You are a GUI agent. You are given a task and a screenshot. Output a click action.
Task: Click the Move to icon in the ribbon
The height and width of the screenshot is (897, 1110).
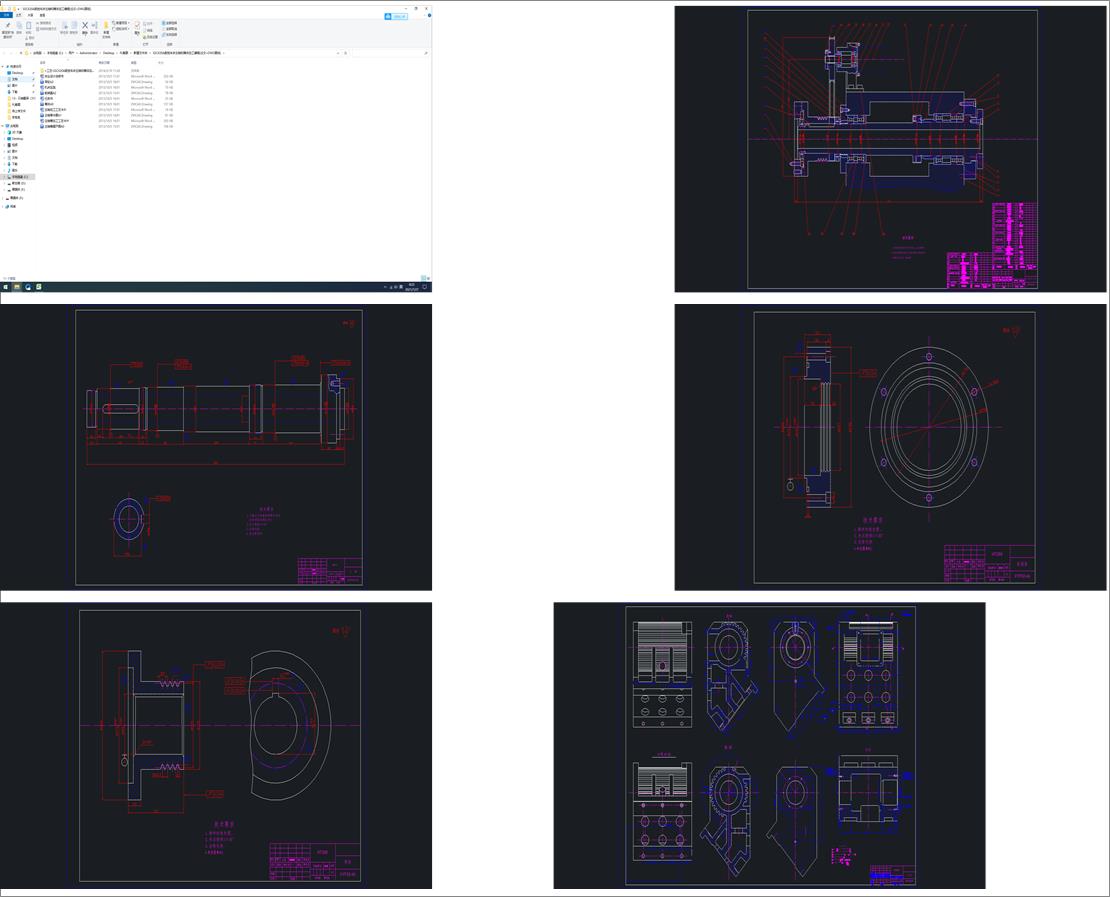pyautogui.click(x=64, y=25)
